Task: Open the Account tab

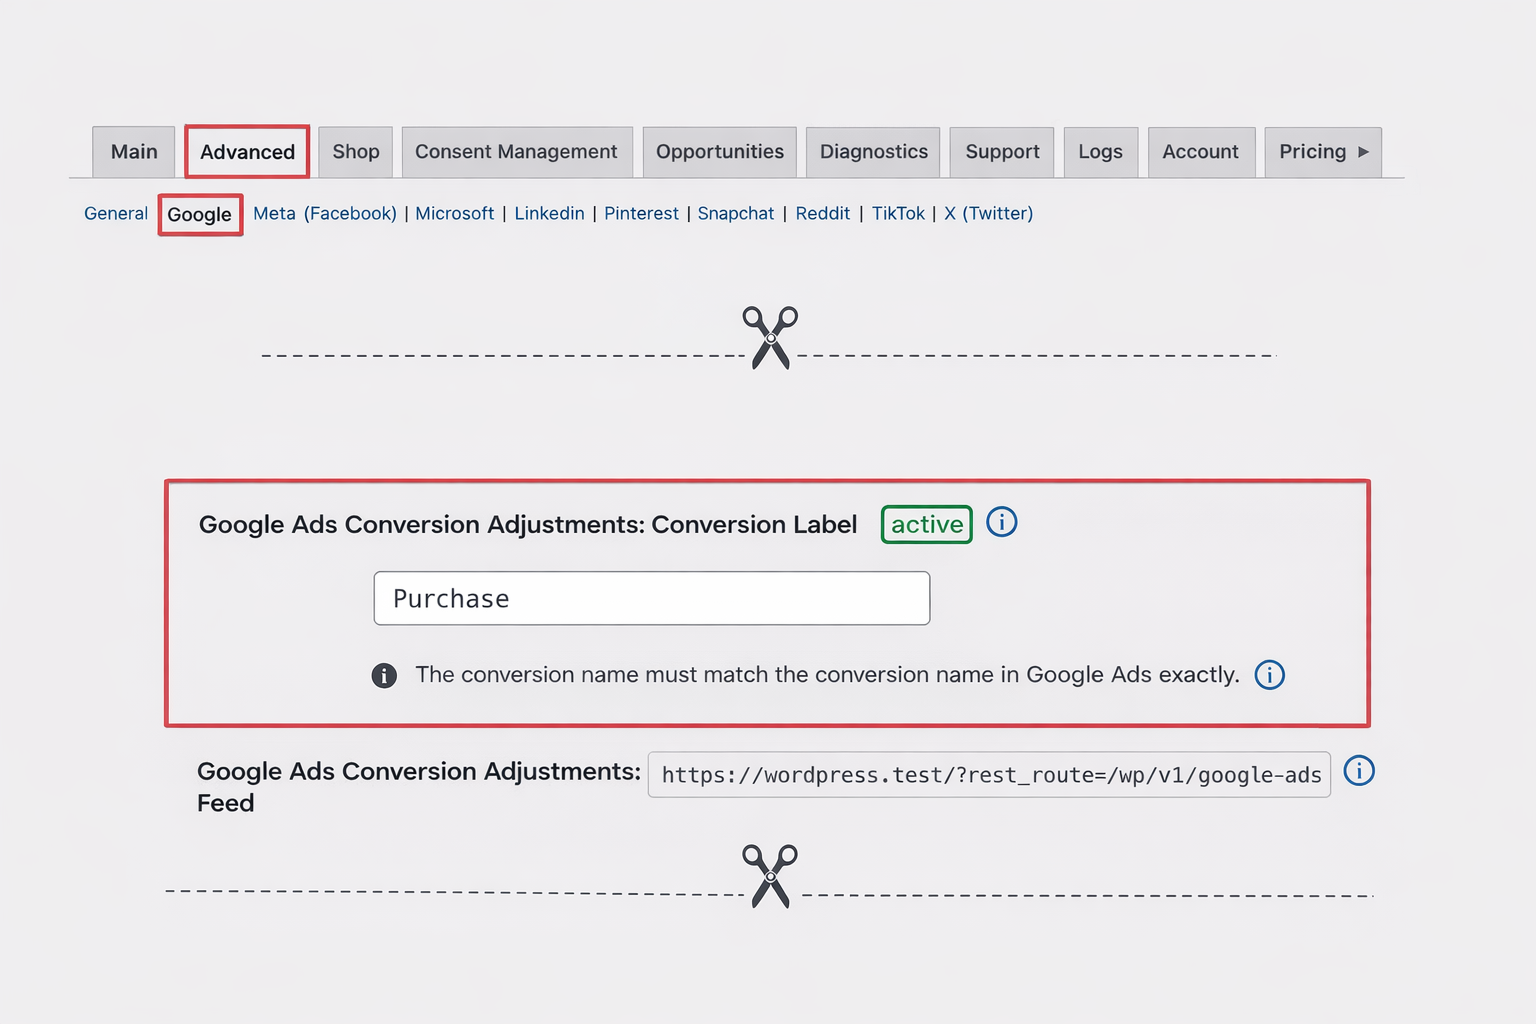Action: click(1201, 152)
